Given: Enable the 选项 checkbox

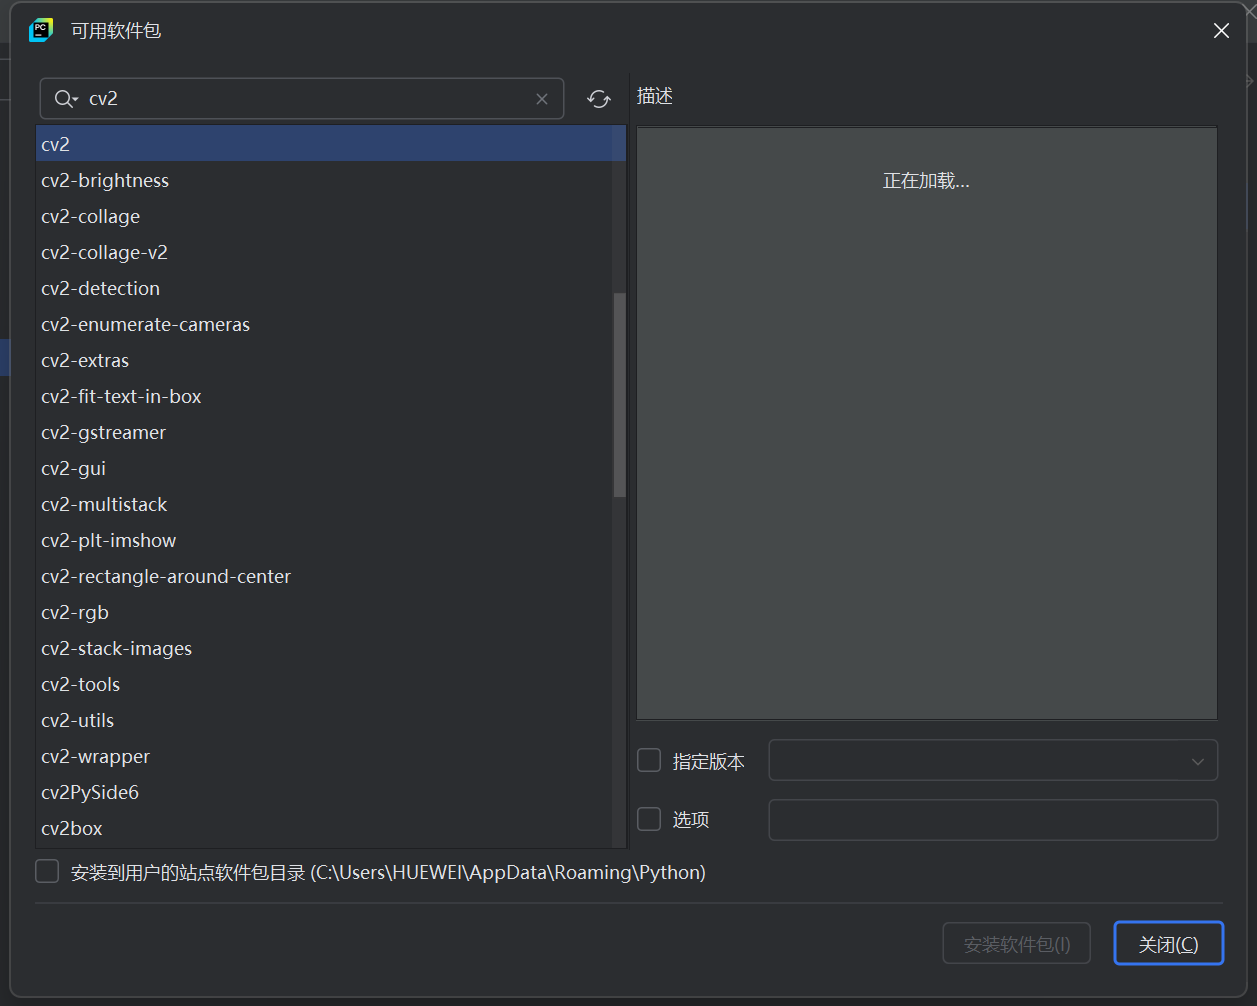Looking at the screenshot, I should point(648,819).
